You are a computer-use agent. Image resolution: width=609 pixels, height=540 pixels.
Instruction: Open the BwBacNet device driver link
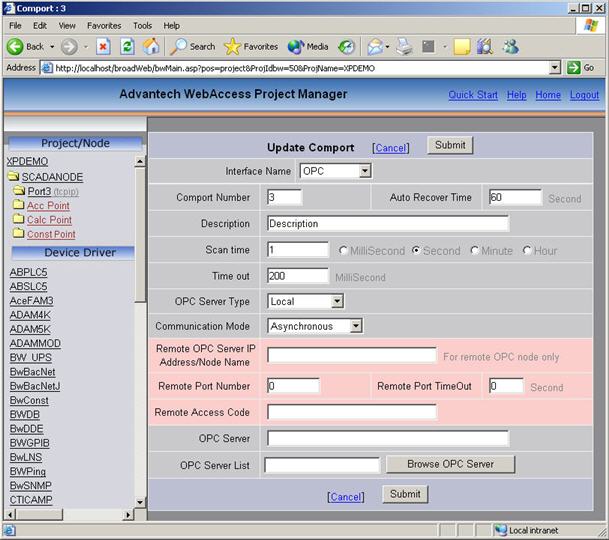click(x=33, y=372)
